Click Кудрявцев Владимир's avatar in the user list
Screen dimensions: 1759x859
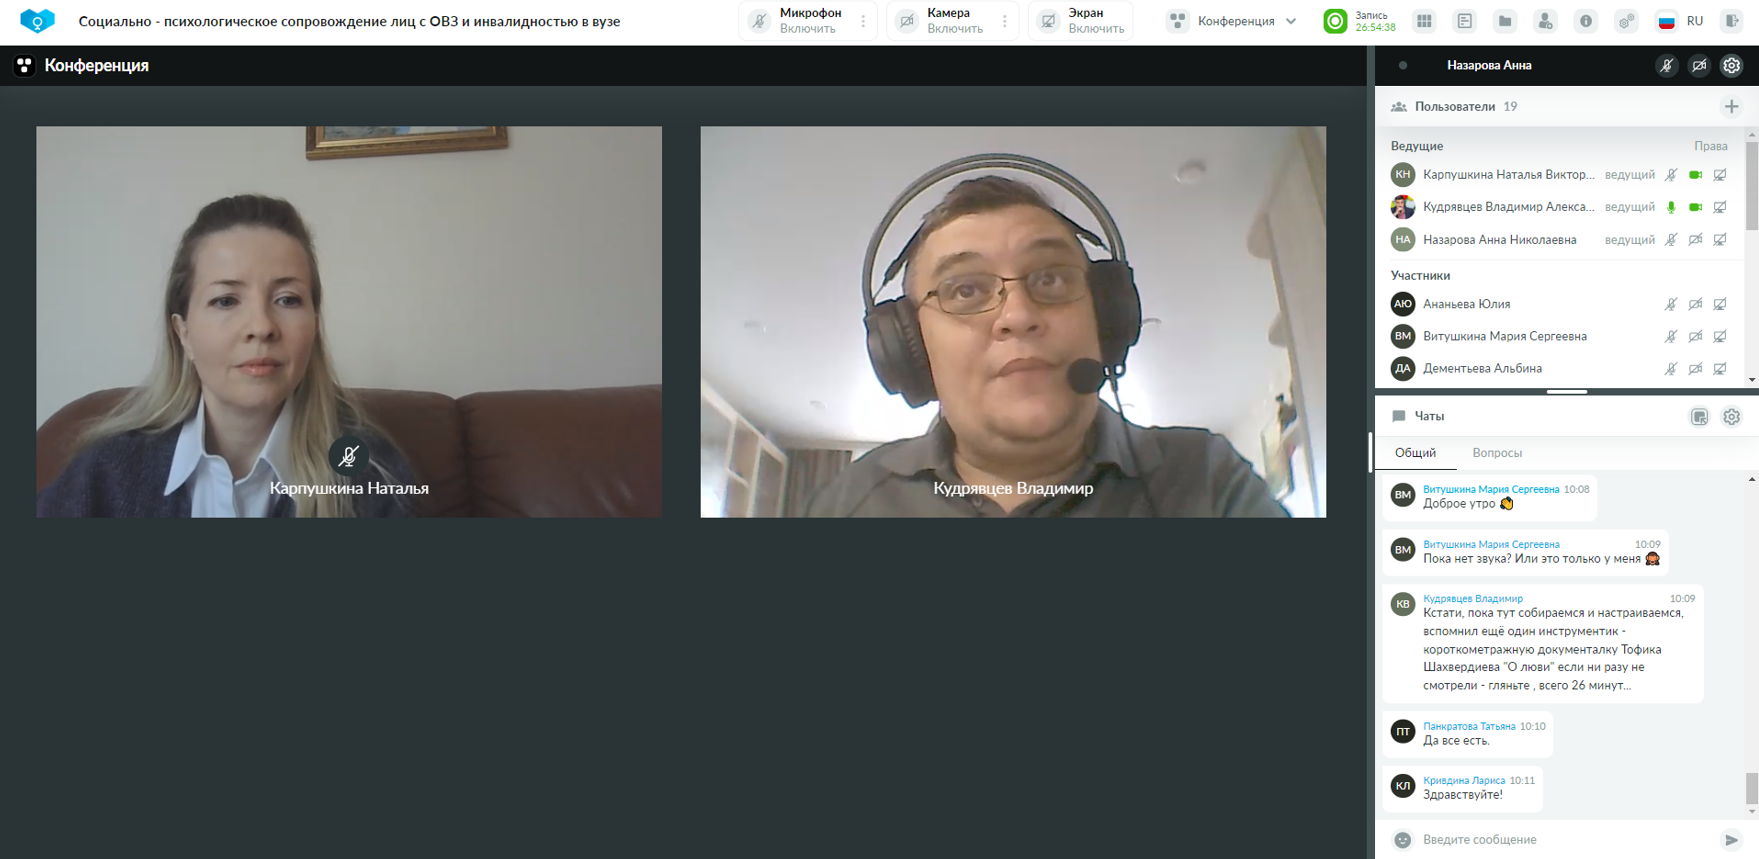[1403, 207]
